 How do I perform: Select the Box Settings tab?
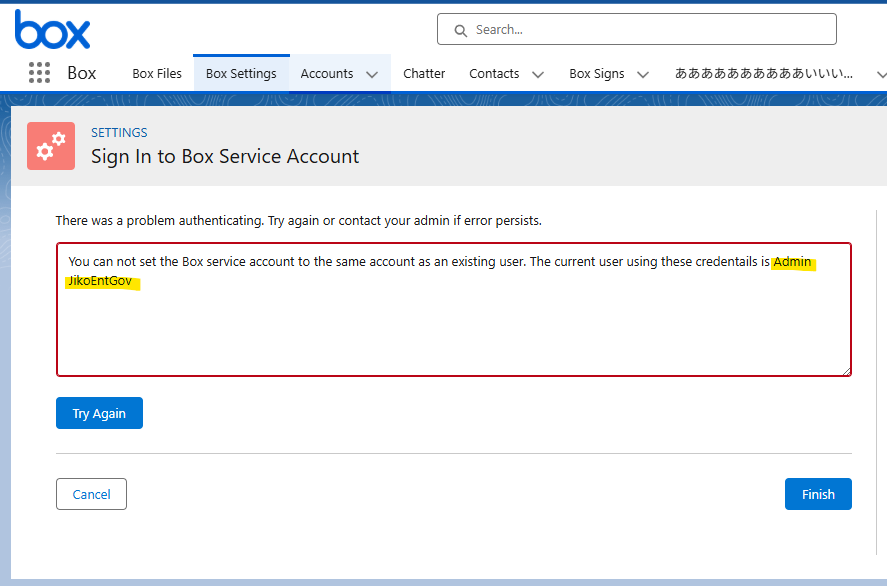click(241, 73)
